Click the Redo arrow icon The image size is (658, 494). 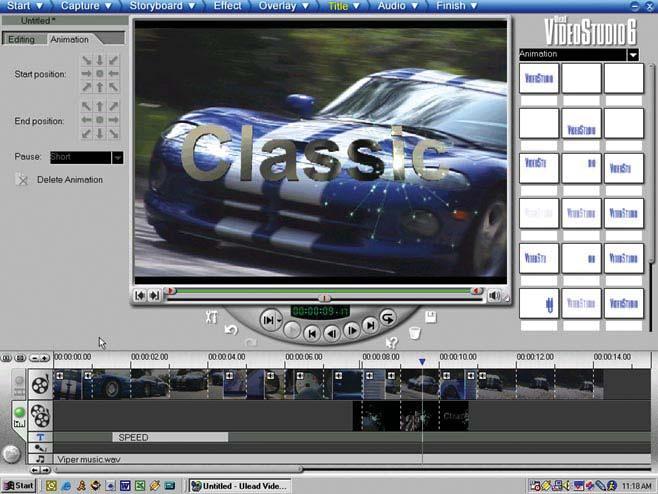[x=251, y=342]
